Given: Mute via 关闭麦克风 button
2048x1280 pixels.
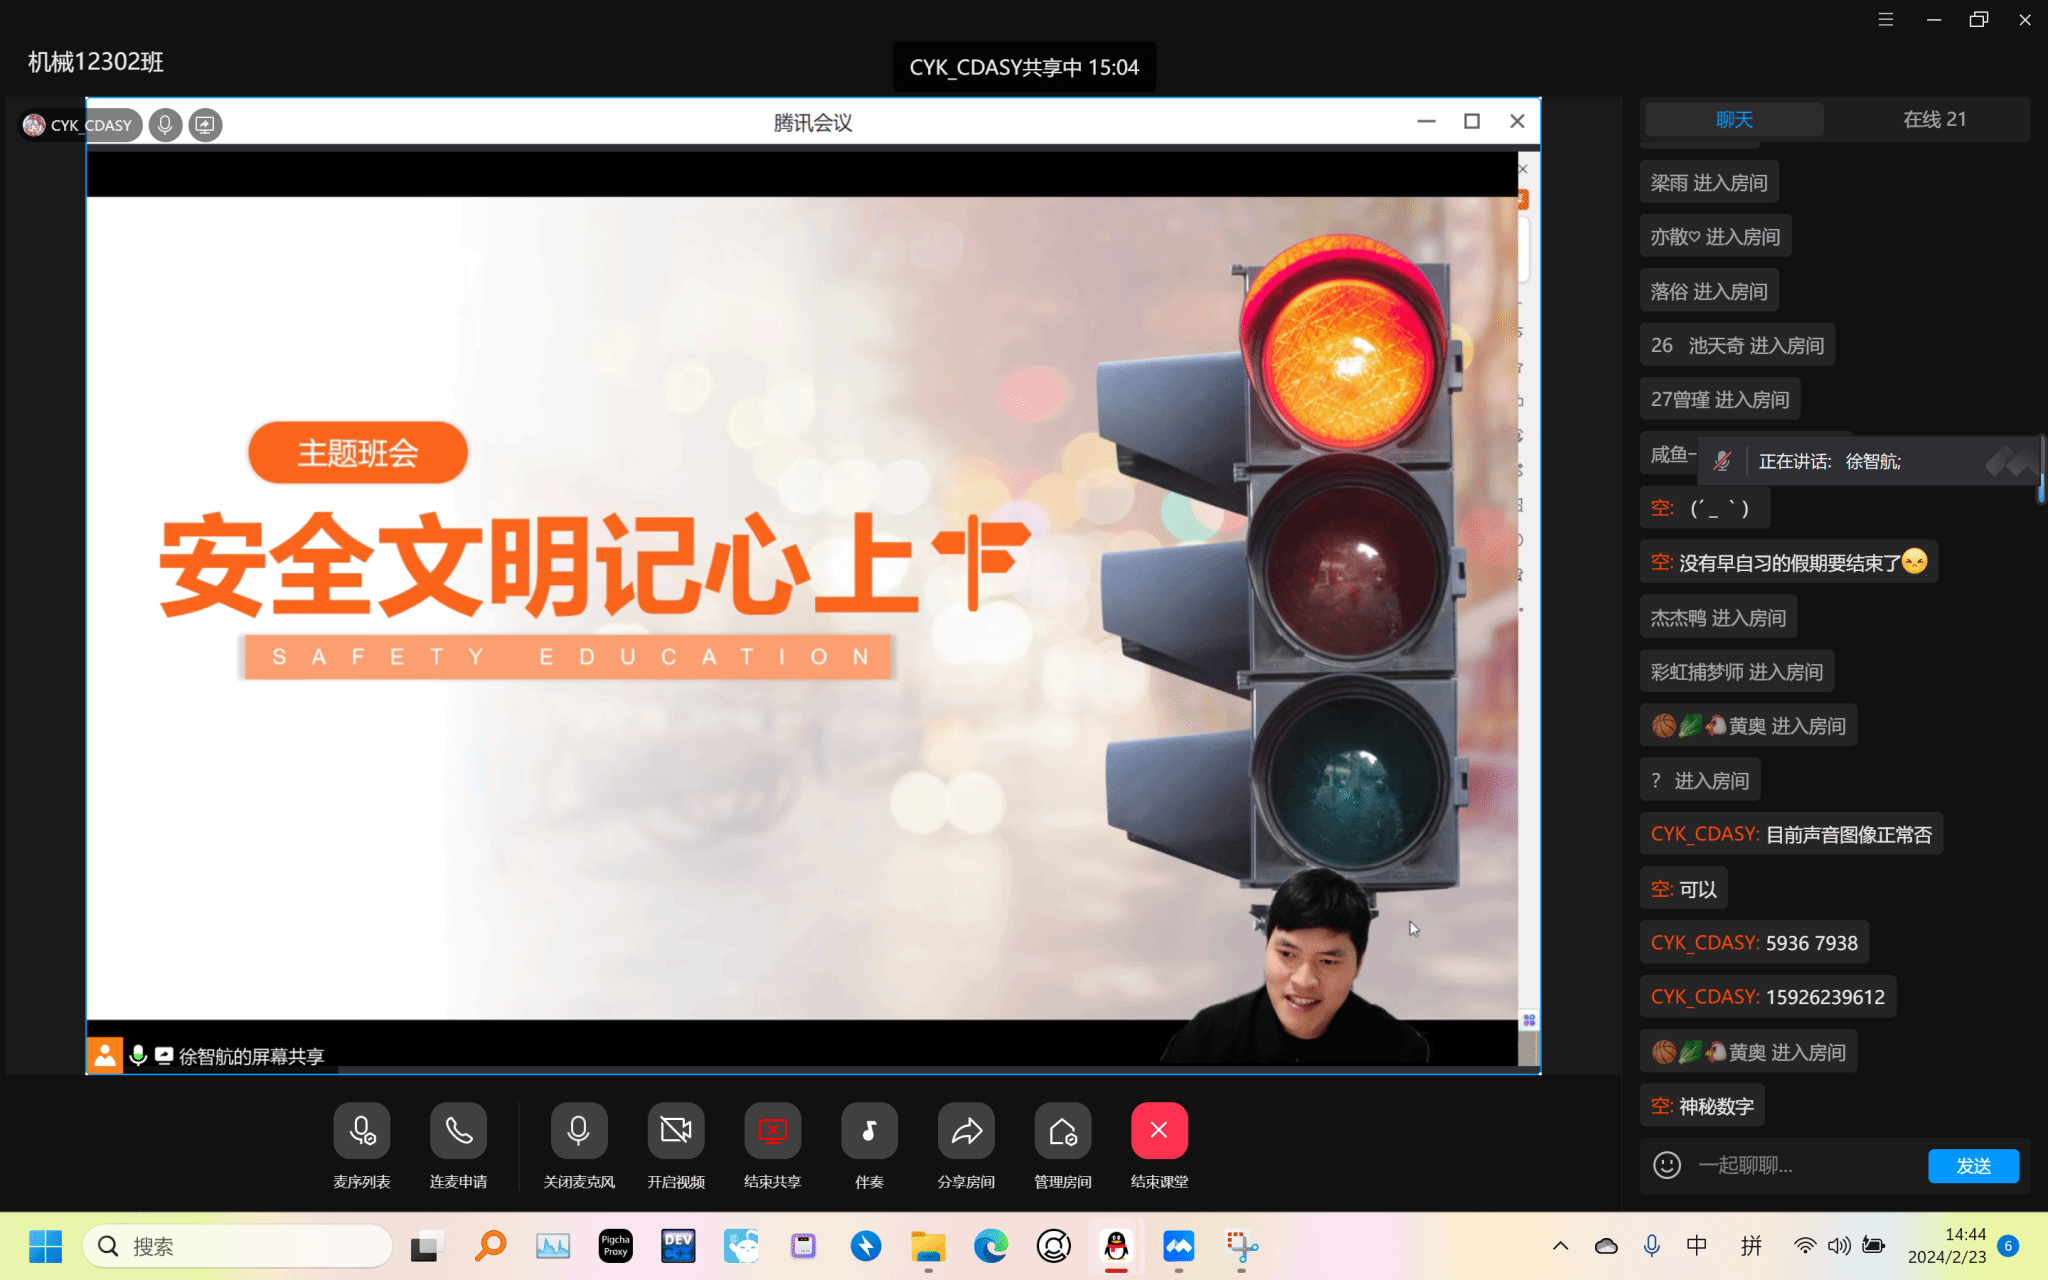Looking at the screenshot, I should [x=578, y=1131].
